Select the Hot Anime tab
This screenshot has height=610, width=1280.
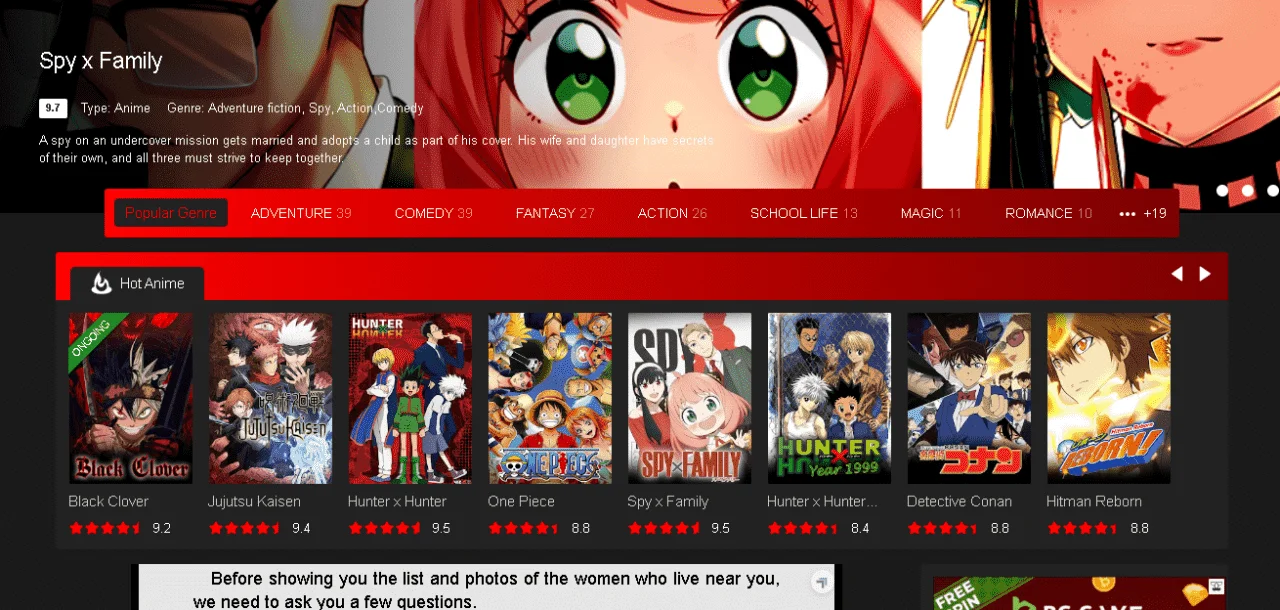coord(137,284)
